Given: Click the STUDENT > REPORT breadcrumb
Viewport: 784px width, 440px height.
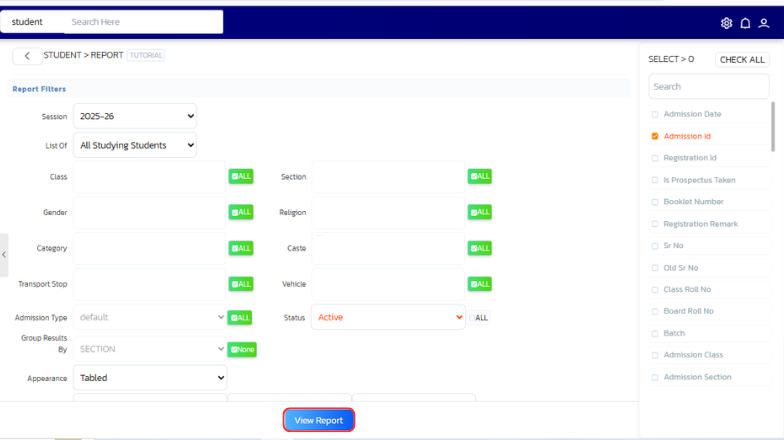Looking at the screenshot, I should click(84, 55).
